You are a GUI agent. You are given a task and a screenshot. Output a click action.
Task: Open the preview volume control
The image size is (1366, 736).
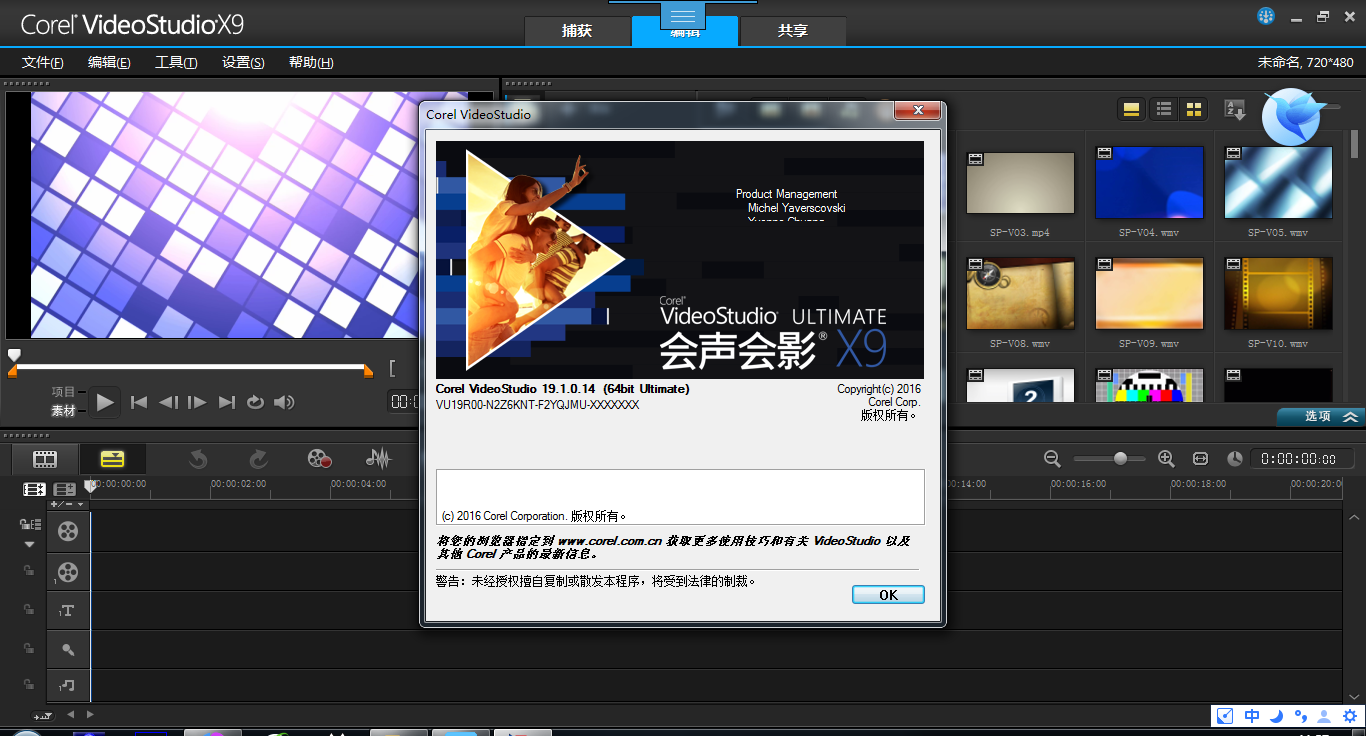(284, 402)
